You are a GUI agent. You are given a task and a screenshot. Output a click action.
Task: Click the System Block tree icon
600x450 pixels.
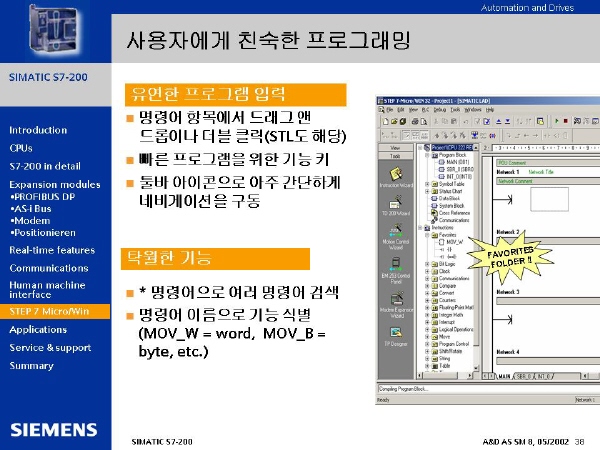(x=434, y=205)
